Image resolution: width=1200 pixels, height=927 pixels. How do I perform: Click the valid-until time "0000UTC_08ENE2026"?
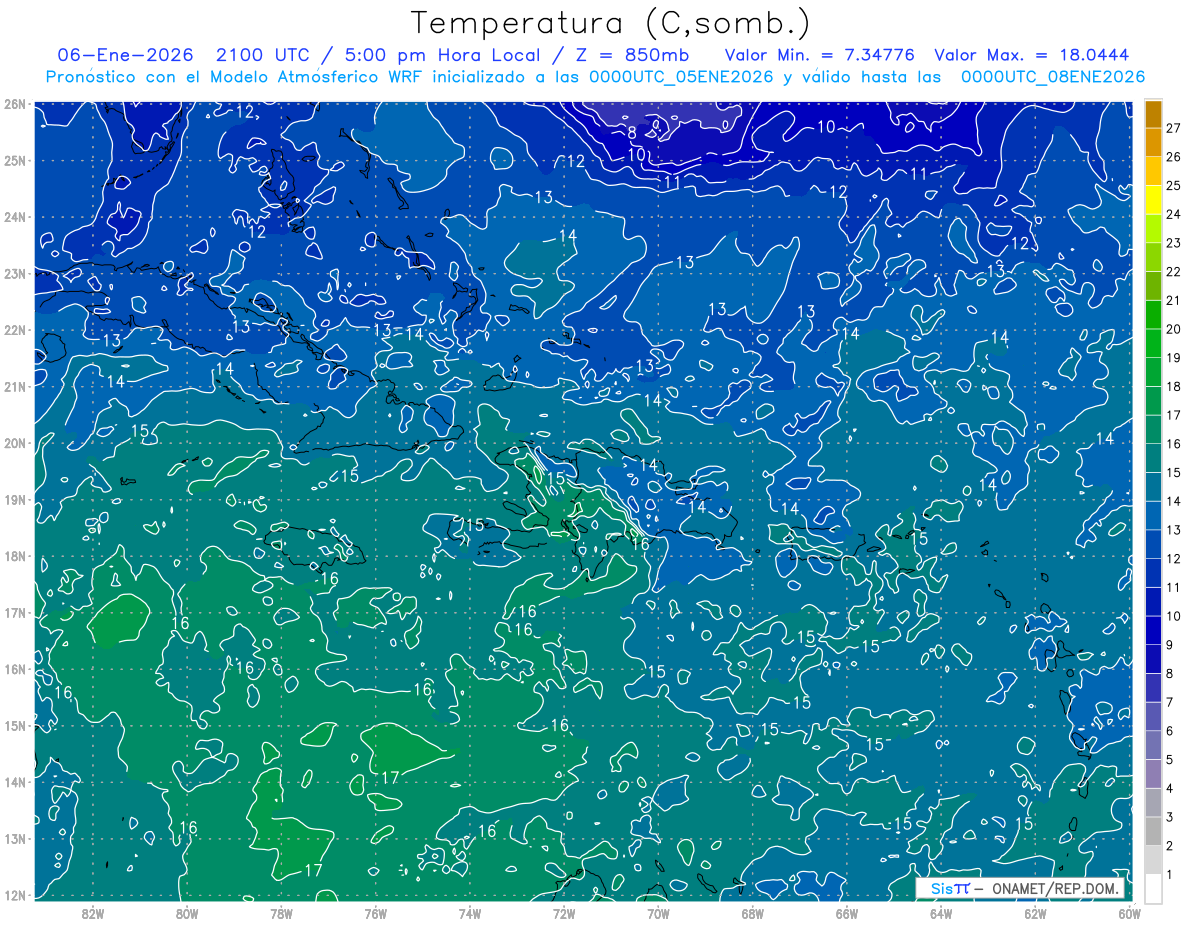coord(1052,77)
